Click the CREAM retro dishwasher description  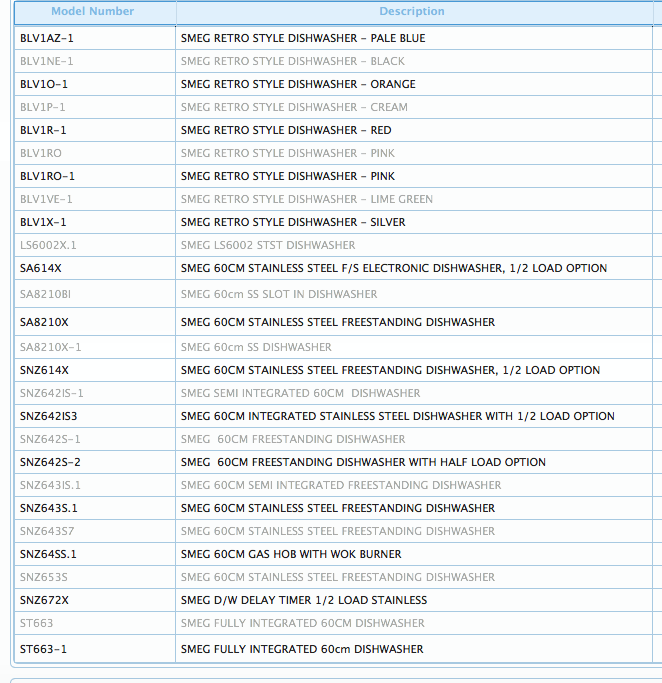click(294, 108)
